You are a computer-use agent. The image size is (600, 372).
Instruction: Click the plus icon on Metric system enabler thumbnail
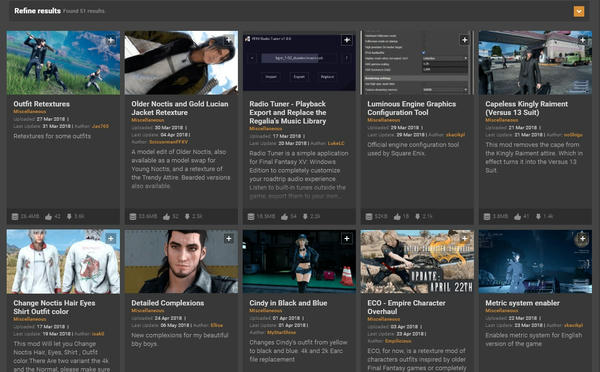[x=582, y=239]
